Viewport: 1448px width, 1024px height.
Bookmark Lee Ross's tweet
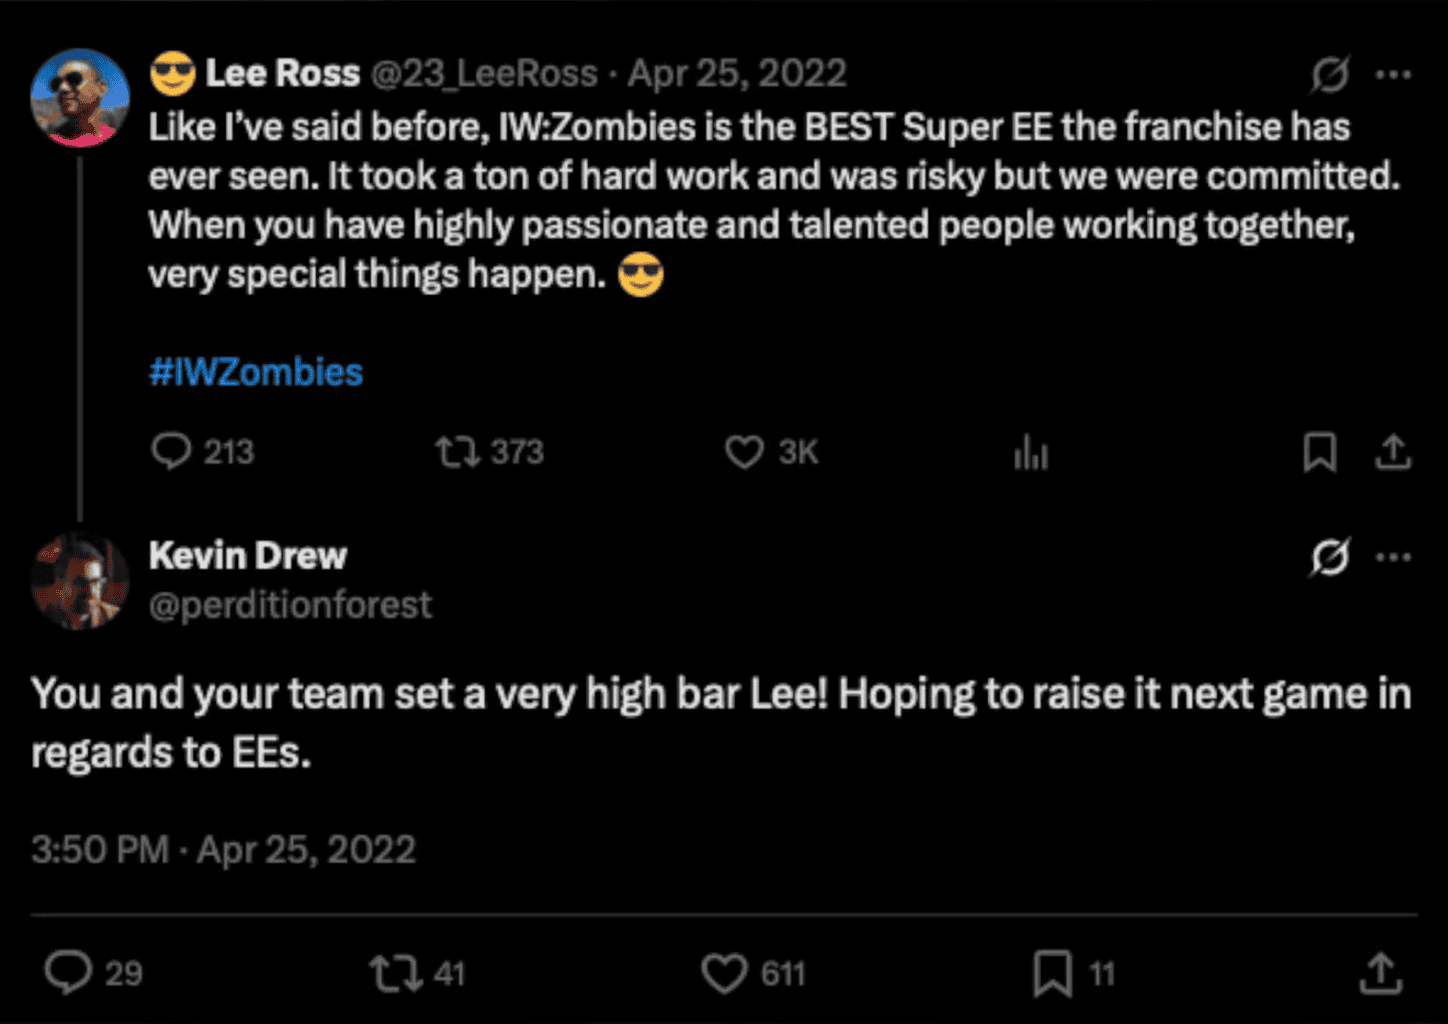pos(1319,452)
